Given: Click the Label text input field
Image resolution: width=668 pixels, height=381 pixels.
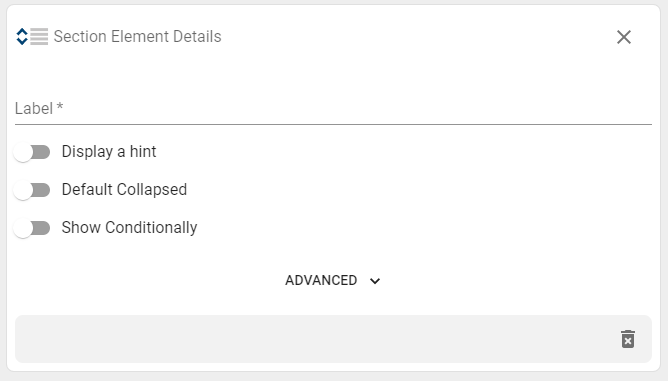Looking at the screenshot, I should tap(333, 109).
